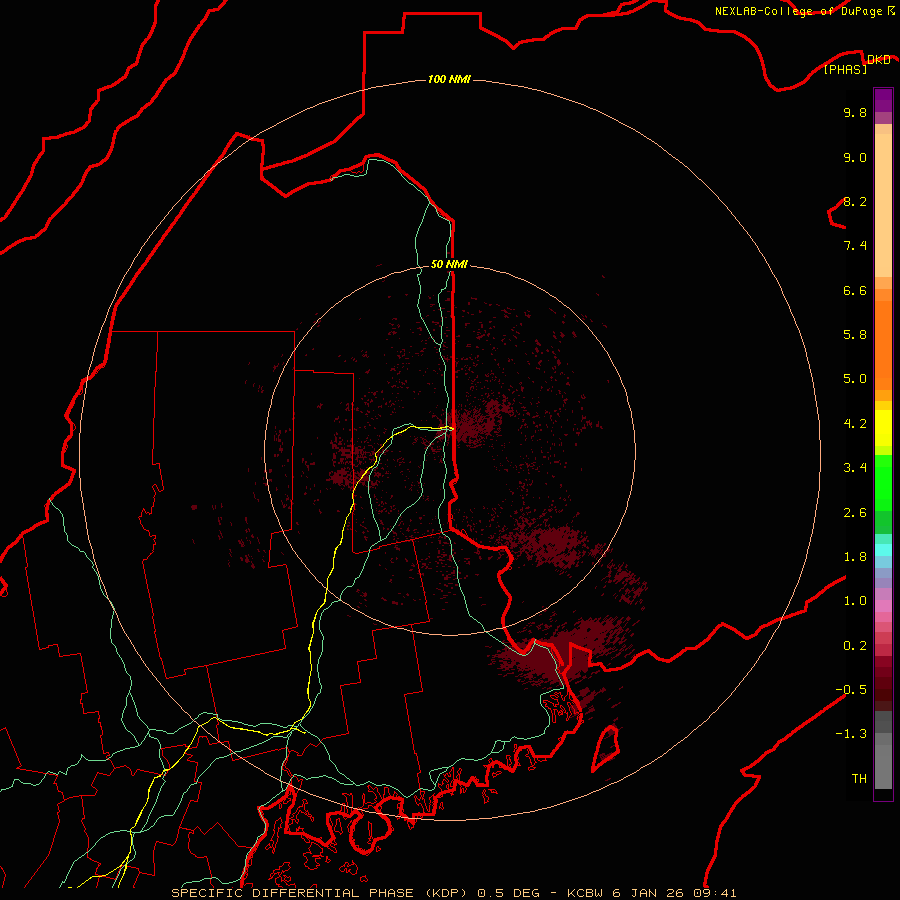This screenshot has height=900, width=900.
Task: Click the -0.5 scale value
Action: pyautogui.click(x=851, y=690)
